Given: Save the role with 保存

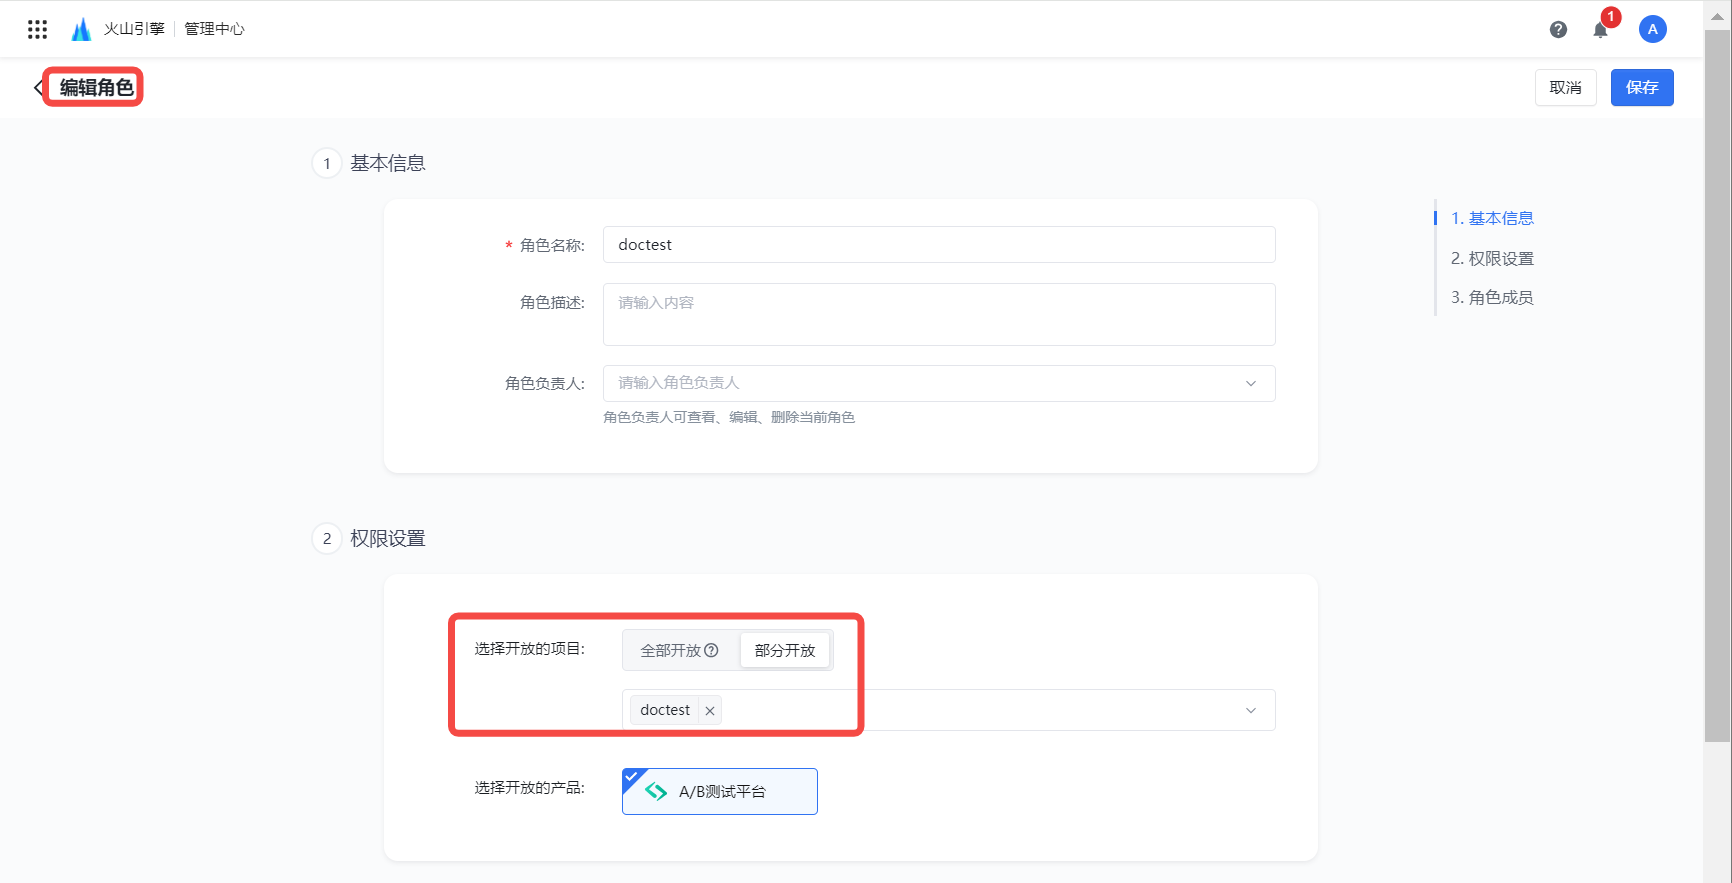Looking at the screenshot, I should pyautogui.click(x=1642, y=88).
